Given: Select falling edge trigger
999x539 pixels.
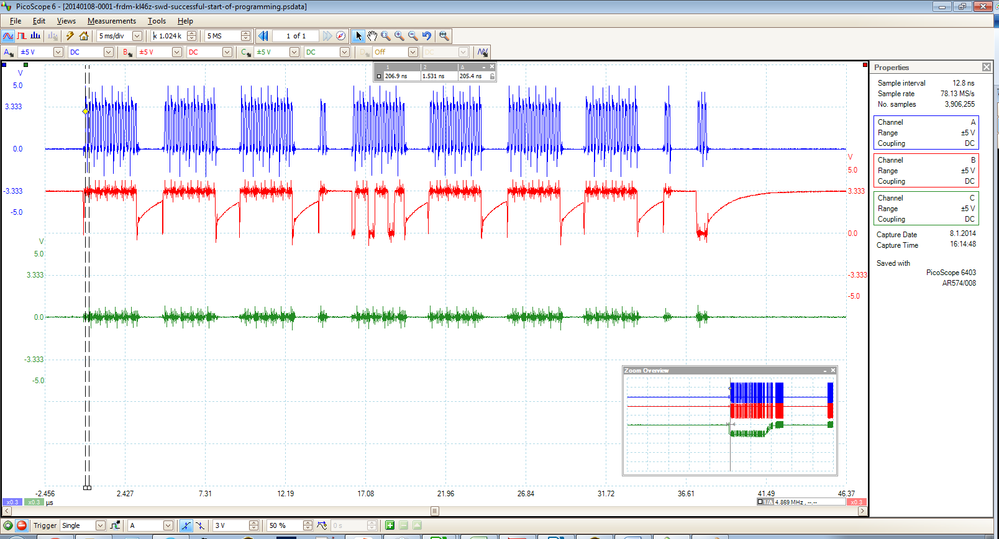Looking at the screenshot, I should (200, 526).
